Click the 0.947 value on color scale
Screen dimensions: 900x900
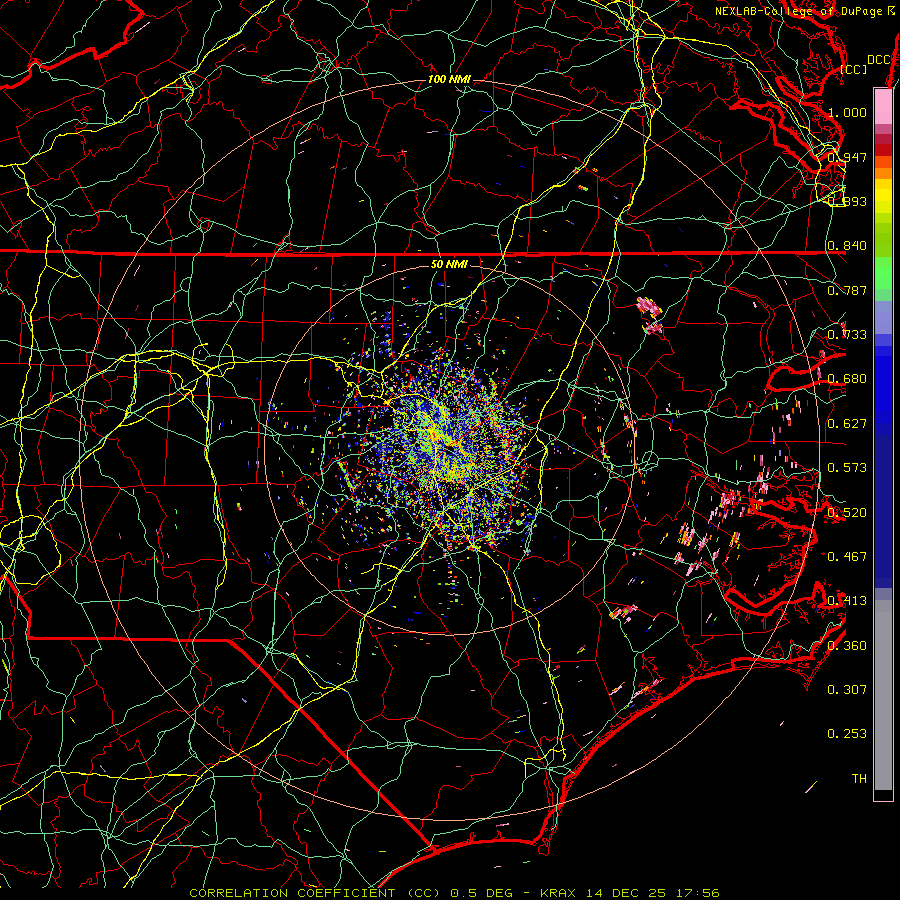coord(847,157)
